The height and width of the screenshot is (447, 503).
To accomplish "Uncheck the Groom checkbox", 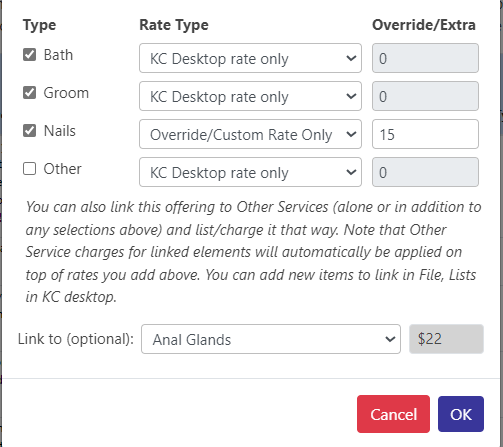I will tap(29, 93).
